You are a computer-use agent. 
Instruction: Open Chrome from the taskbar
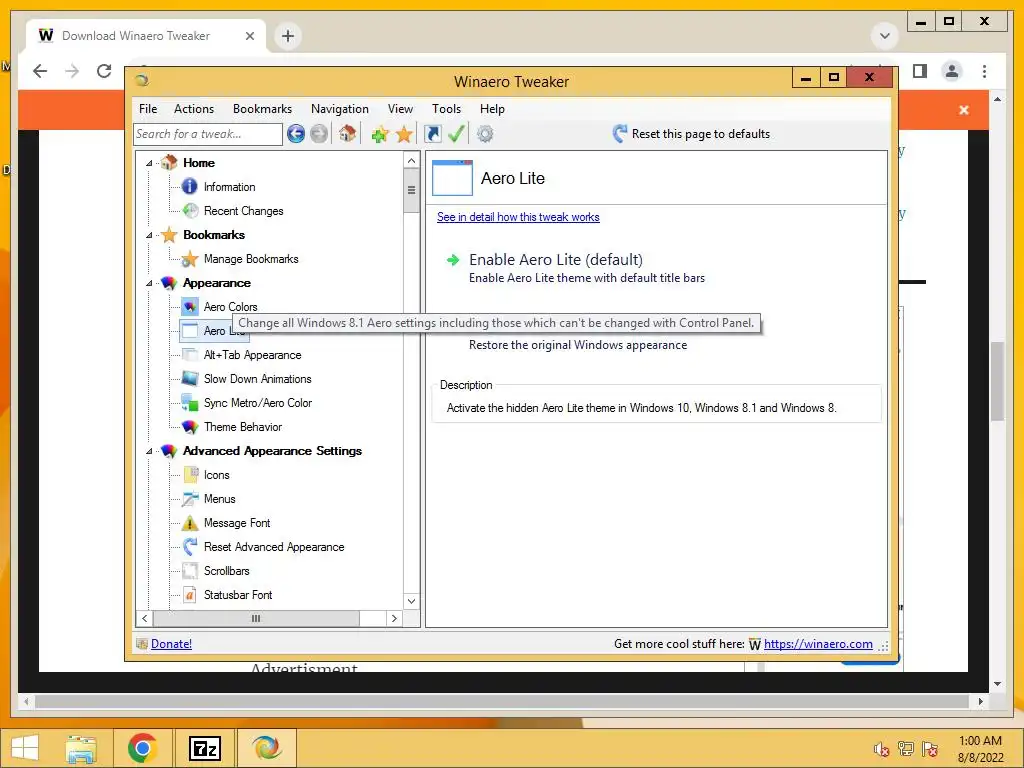tap(142, 748)
